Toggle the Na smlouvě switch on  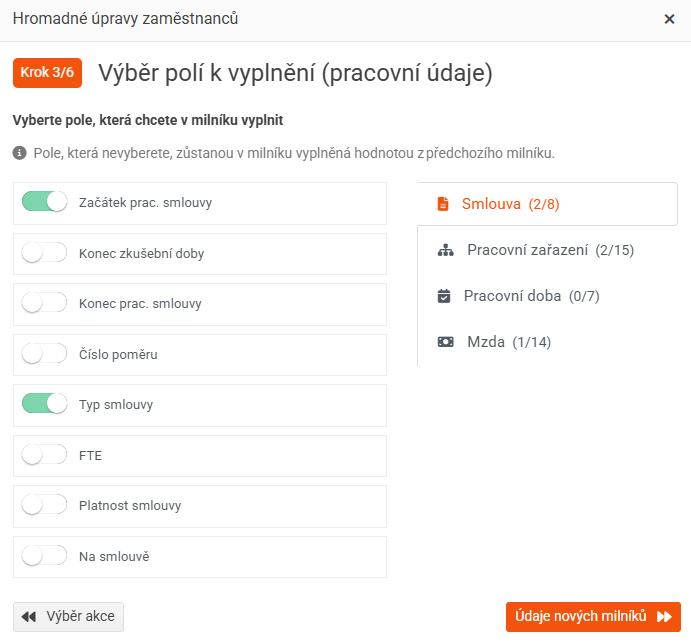44,556
